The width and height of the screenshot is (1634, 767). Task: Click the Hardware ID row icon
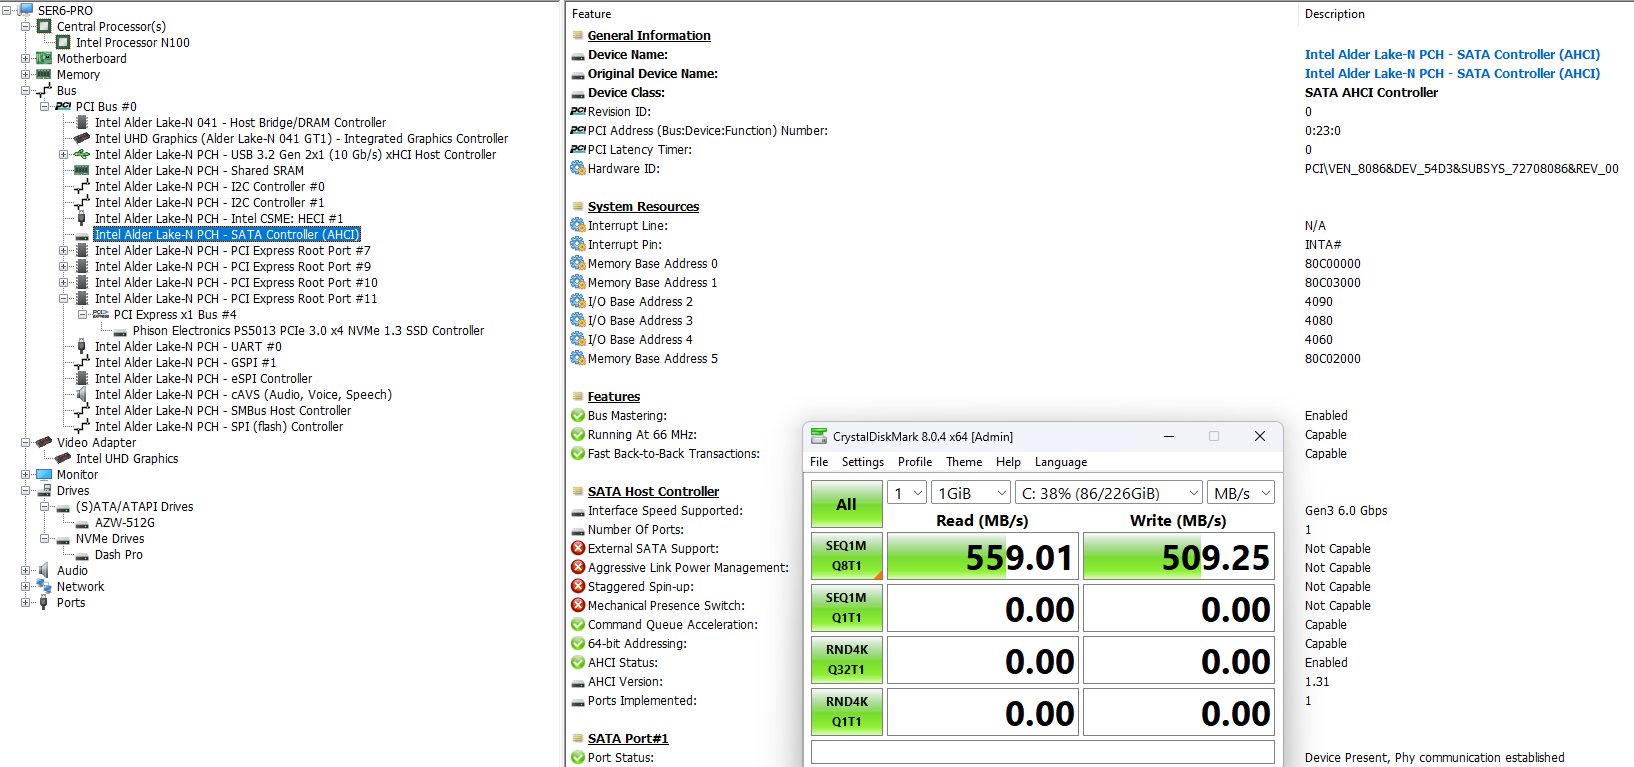[578, 168]
